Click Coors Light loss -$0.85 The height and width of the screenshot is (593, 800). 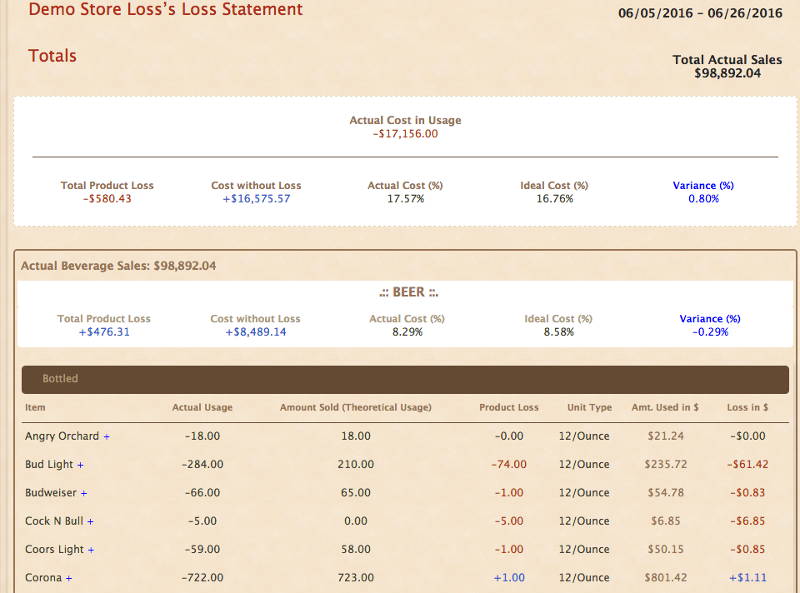tap(747, 550)
